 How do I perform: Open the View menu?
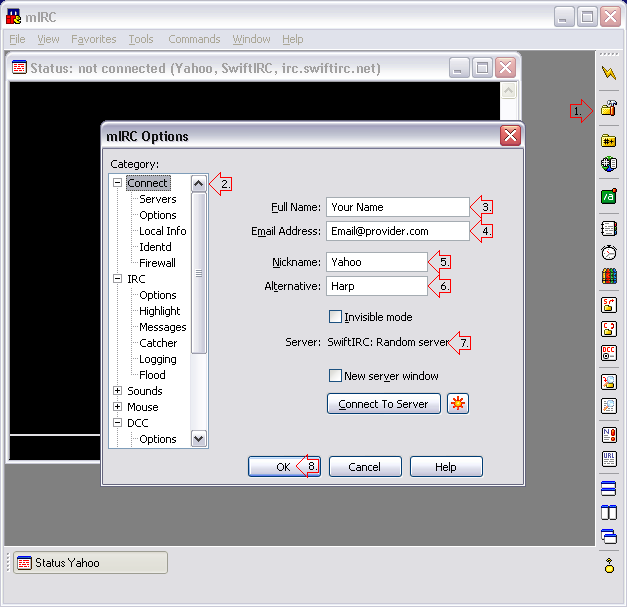coord(48,39)
